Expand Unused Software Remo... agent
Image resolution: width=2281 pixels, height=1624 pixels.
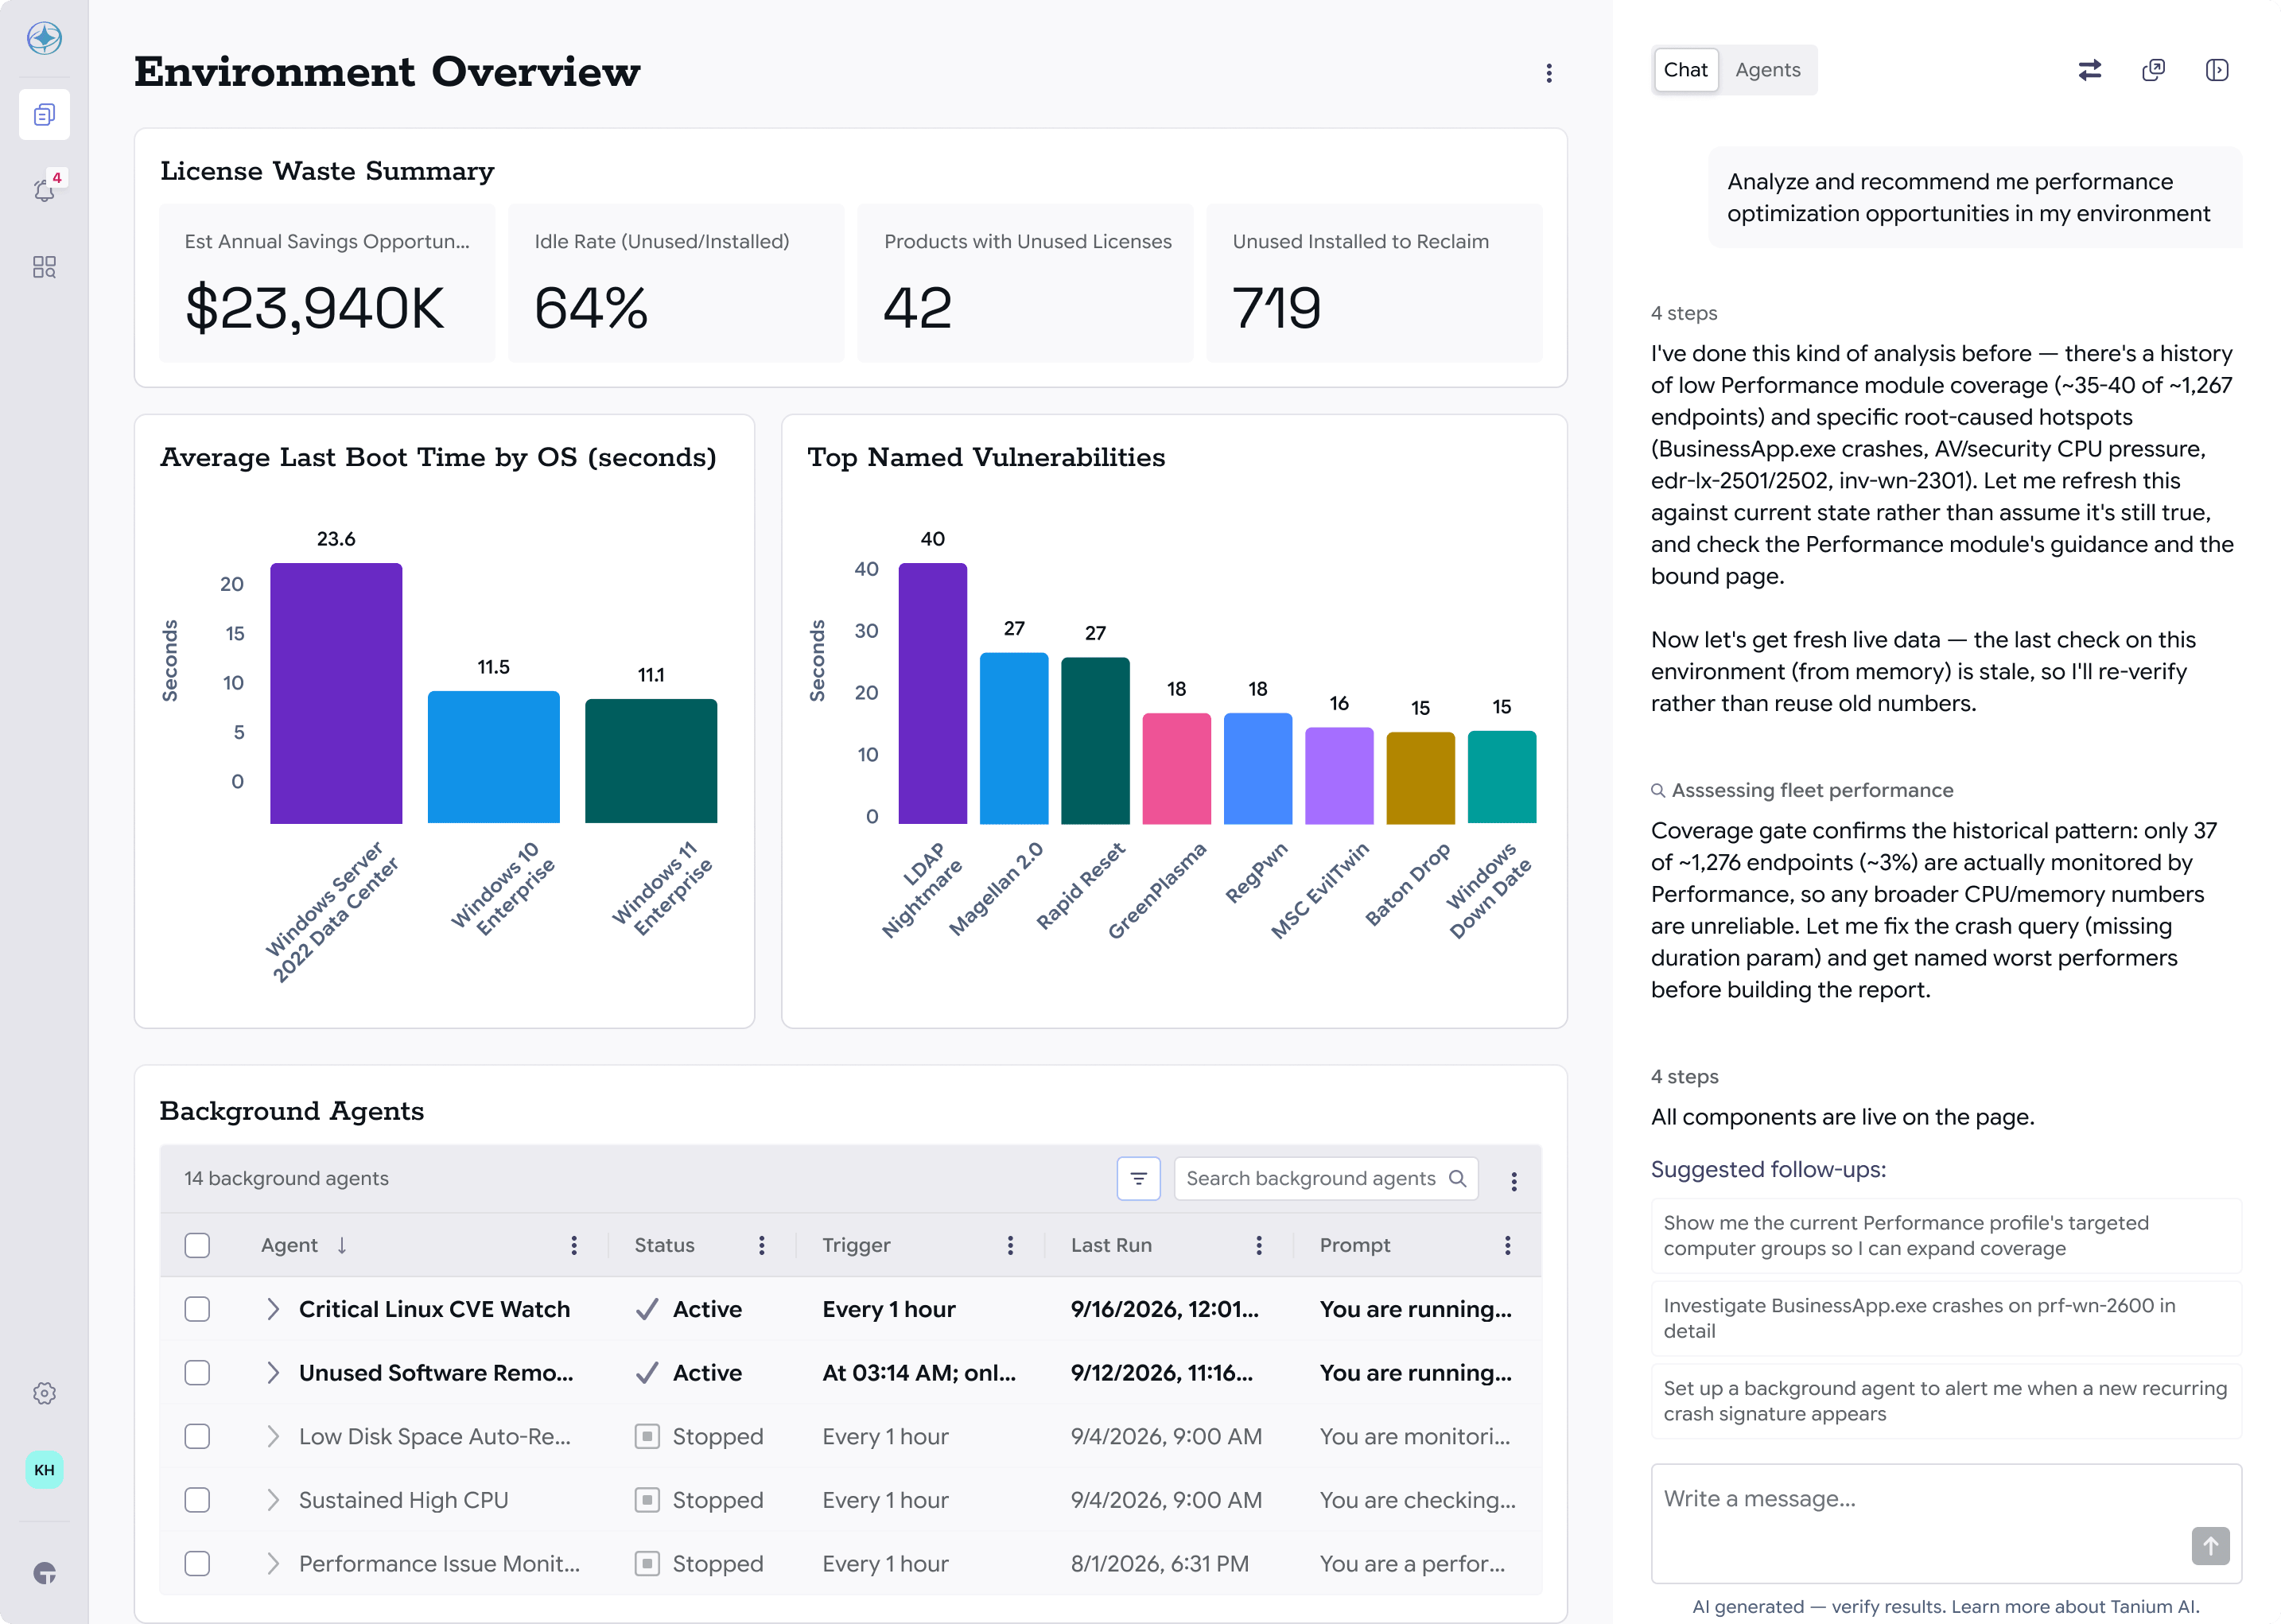(273, 1373)
